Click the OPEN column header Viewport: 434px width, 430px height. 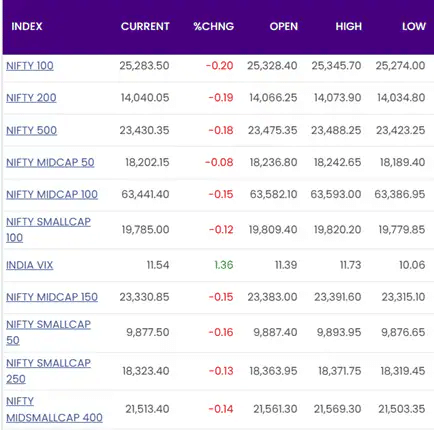click(x=283, y=26)
